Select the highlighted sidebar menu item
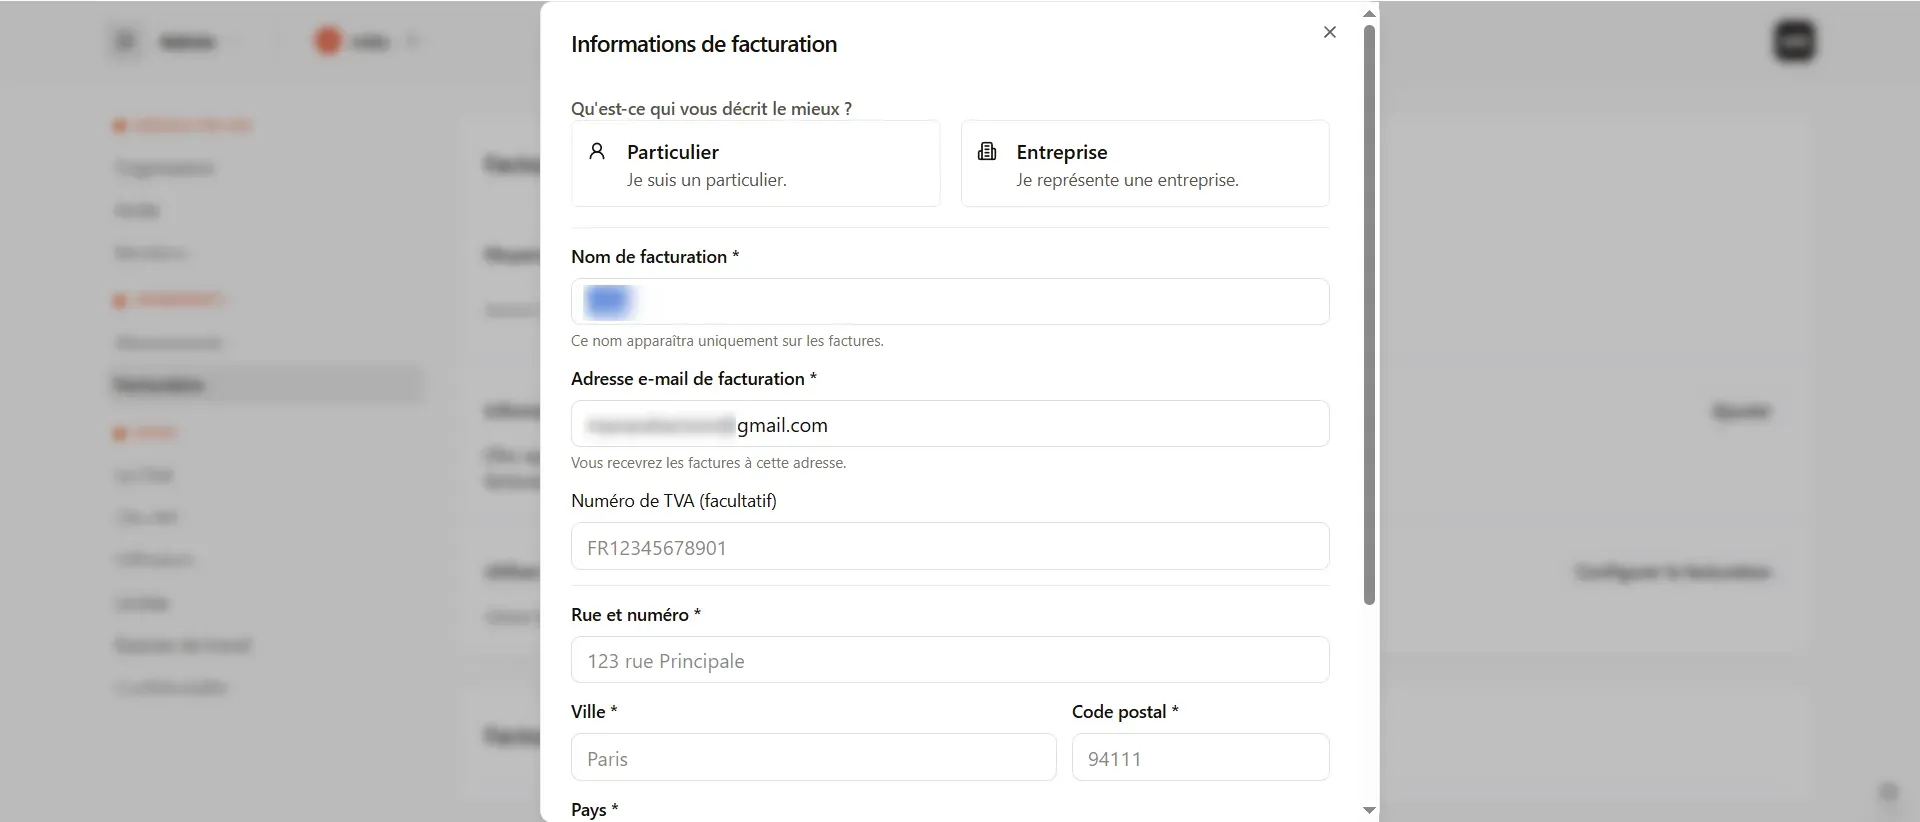 (264, 385)
